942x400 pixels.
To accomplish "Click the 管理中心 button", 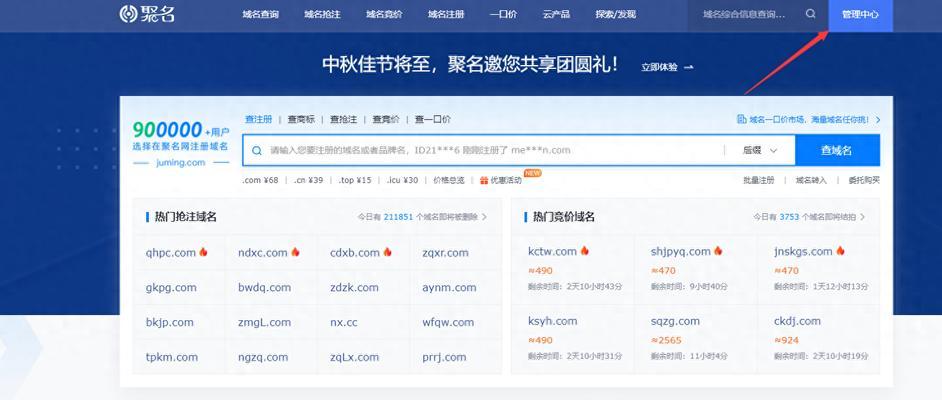I will (860, 14).
